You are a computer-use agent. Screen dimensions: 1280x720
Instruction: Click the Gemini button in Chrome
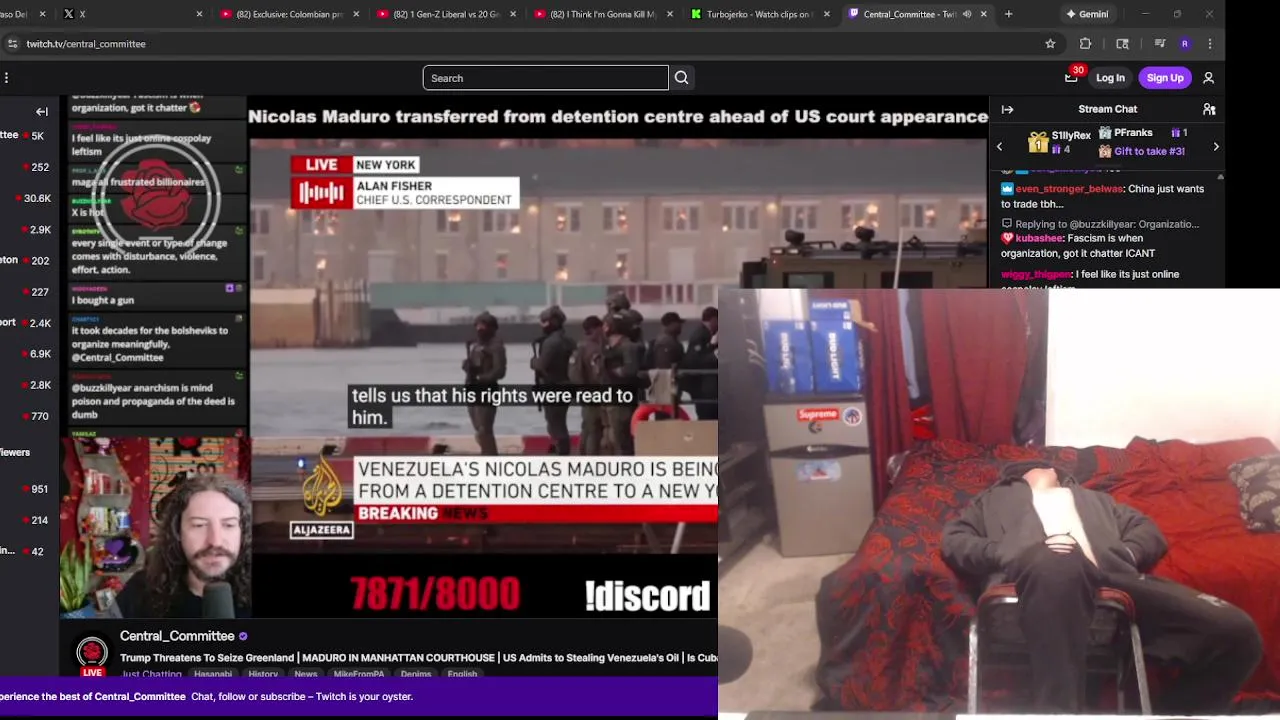[1087, 14]
